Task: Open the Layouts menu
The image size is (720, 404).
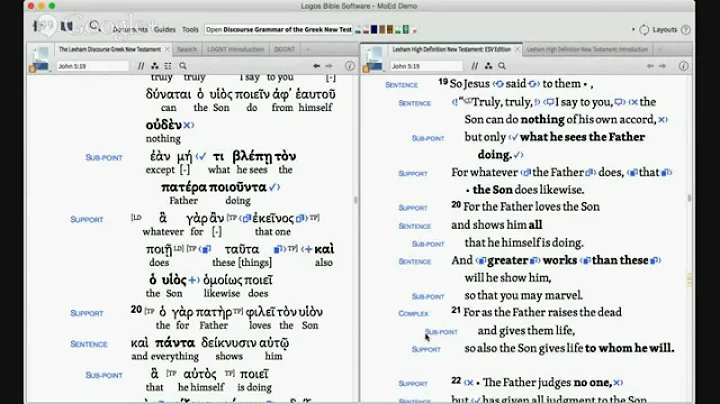Action: pyautogui.click(x=664, y=30)
